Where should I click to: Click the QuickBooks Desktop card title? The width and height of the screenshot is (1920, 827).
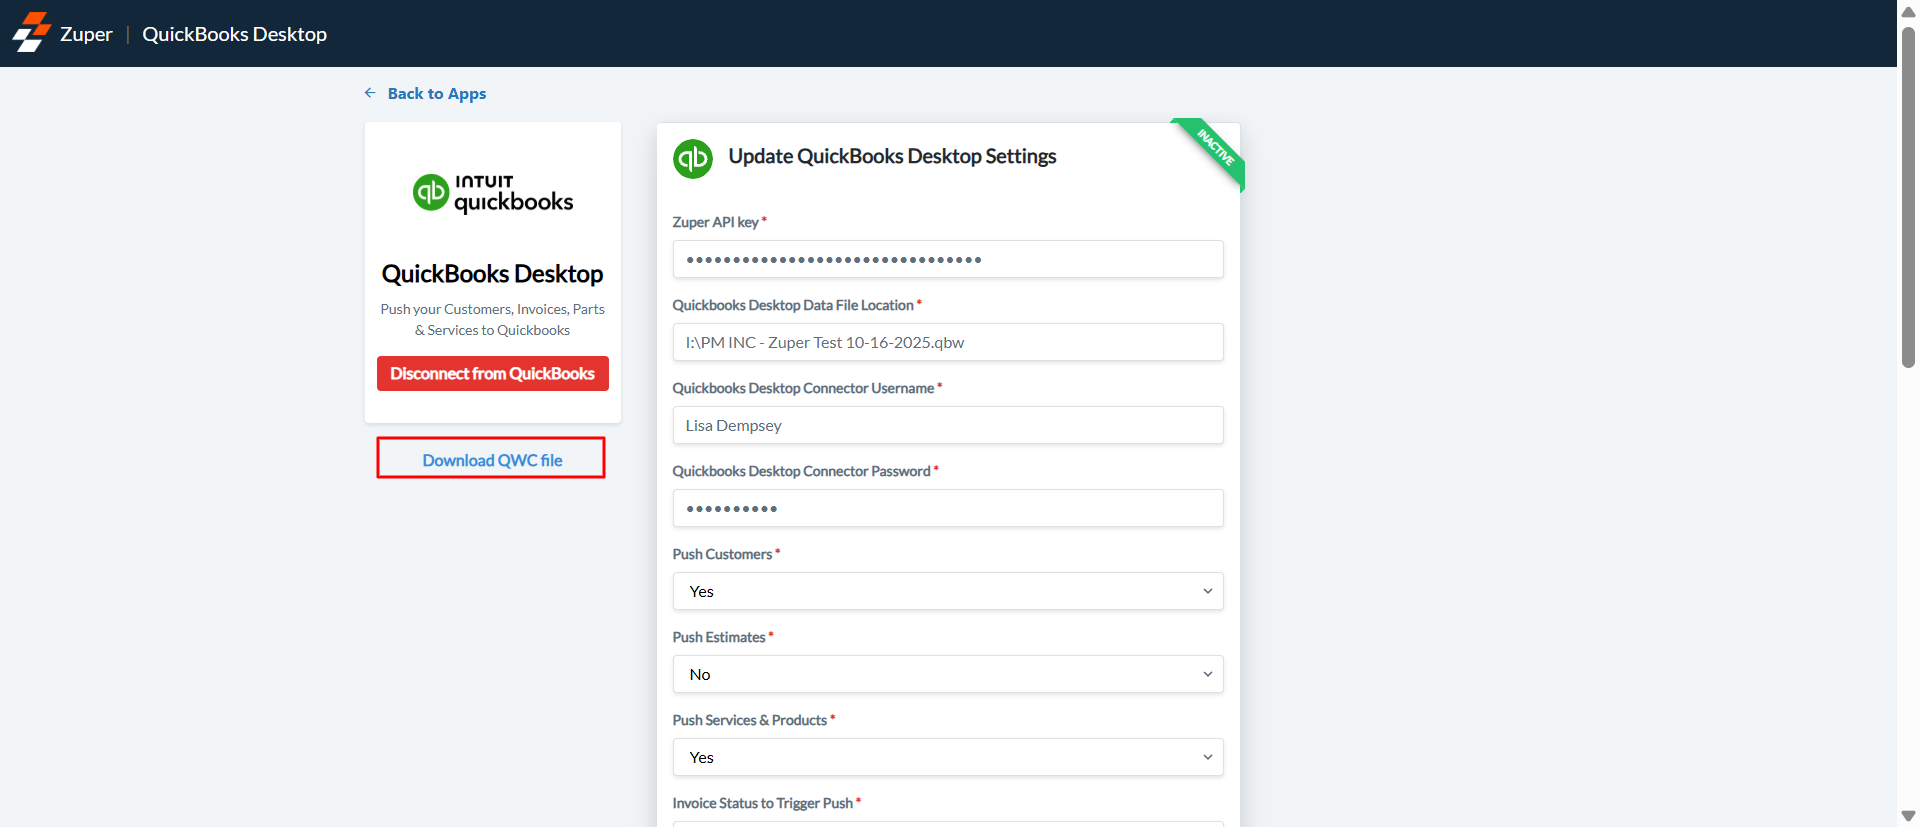(x=493, y=274)
